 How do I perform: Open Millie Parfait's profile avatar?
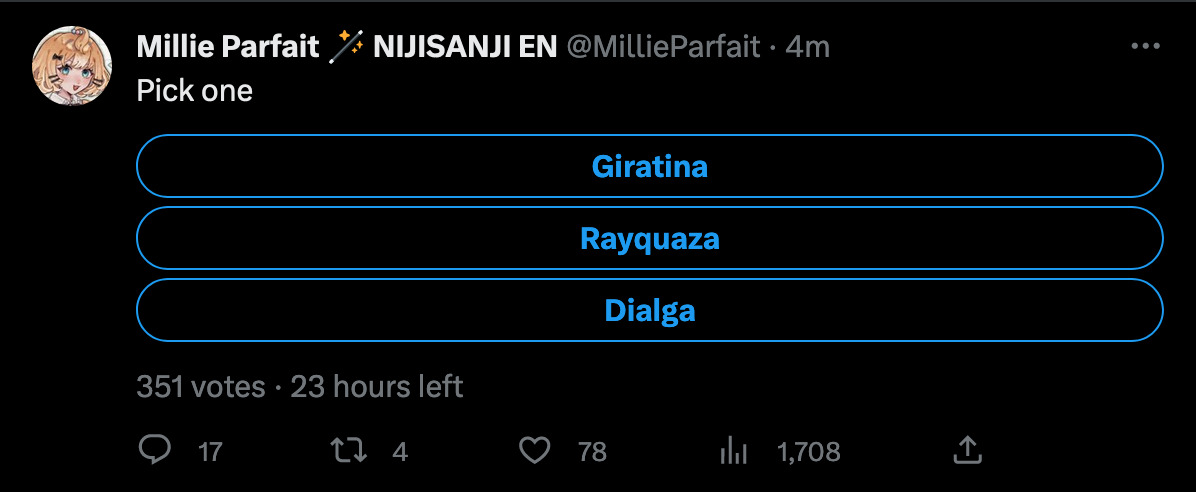pyautogui.click(x=72, y=66)
